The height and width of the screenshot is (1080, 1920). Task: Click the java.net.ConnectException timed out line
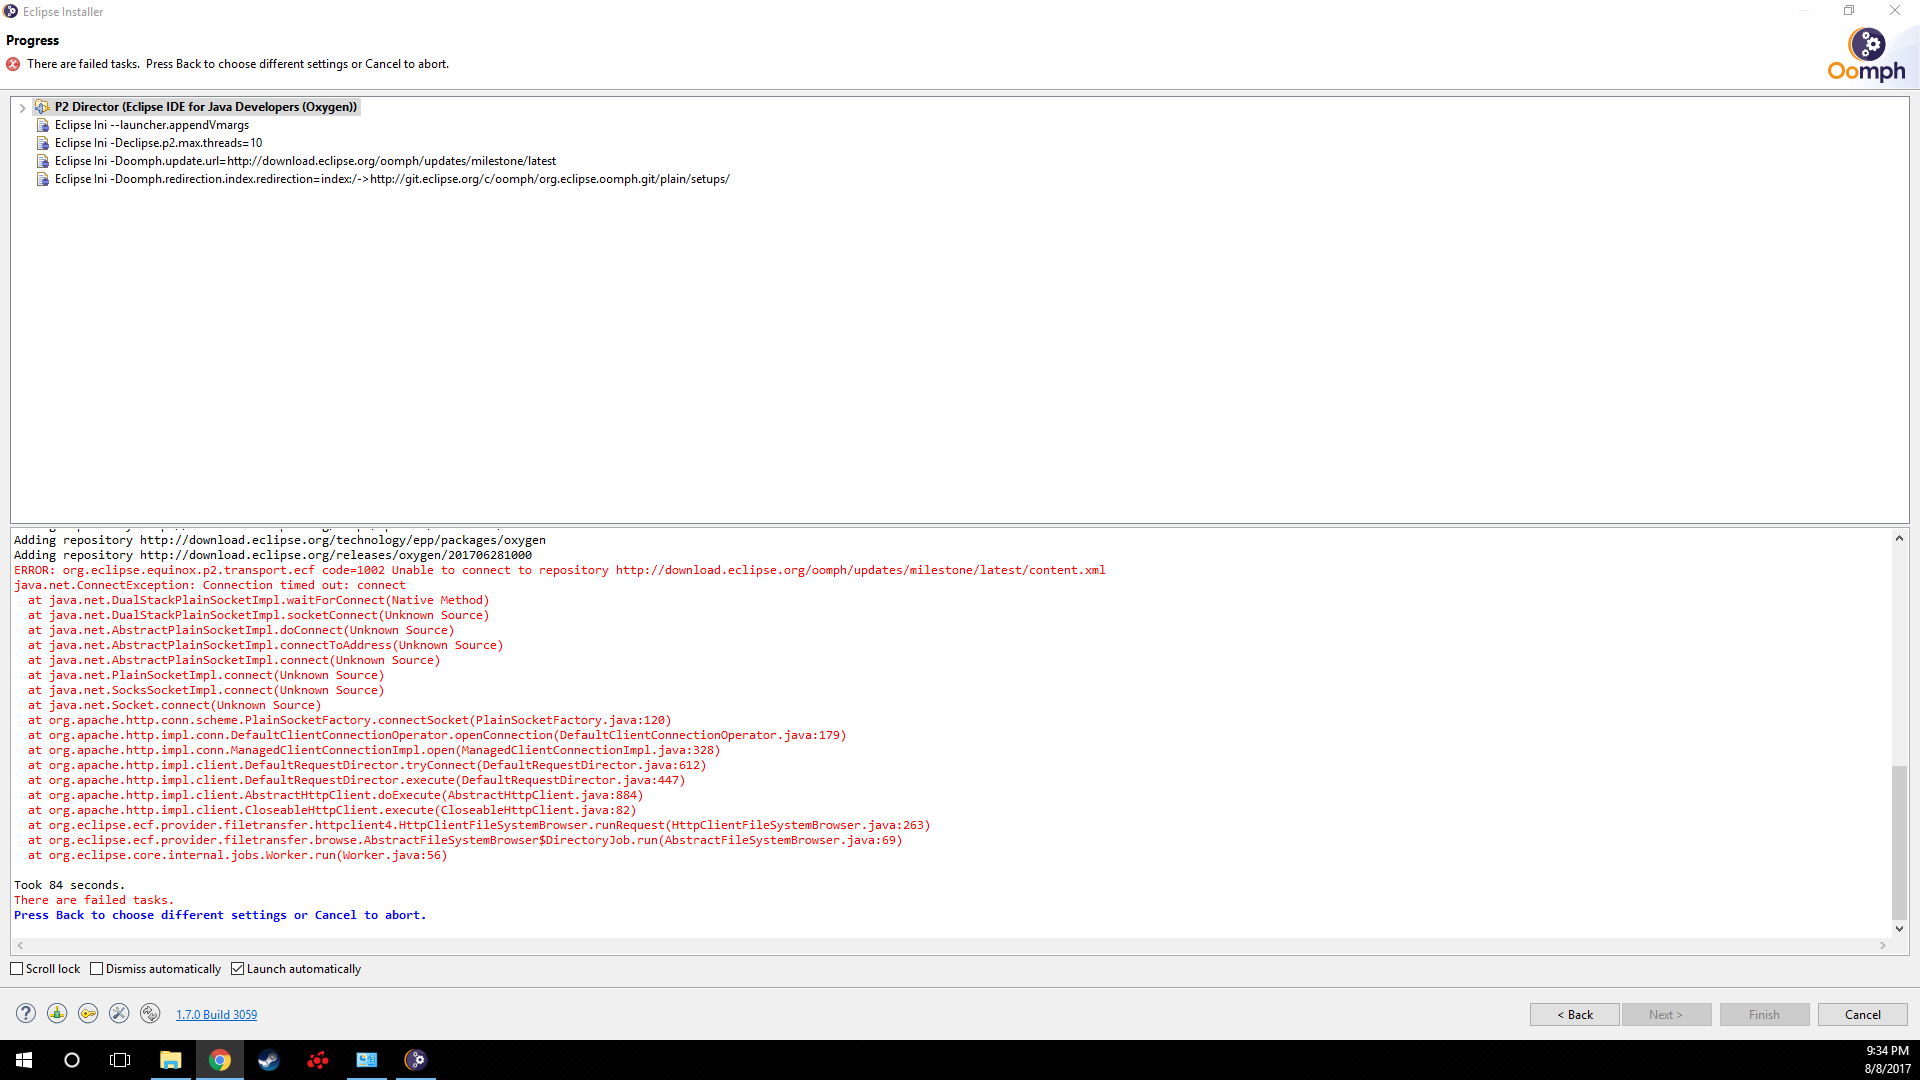click(x=210, y=585)
